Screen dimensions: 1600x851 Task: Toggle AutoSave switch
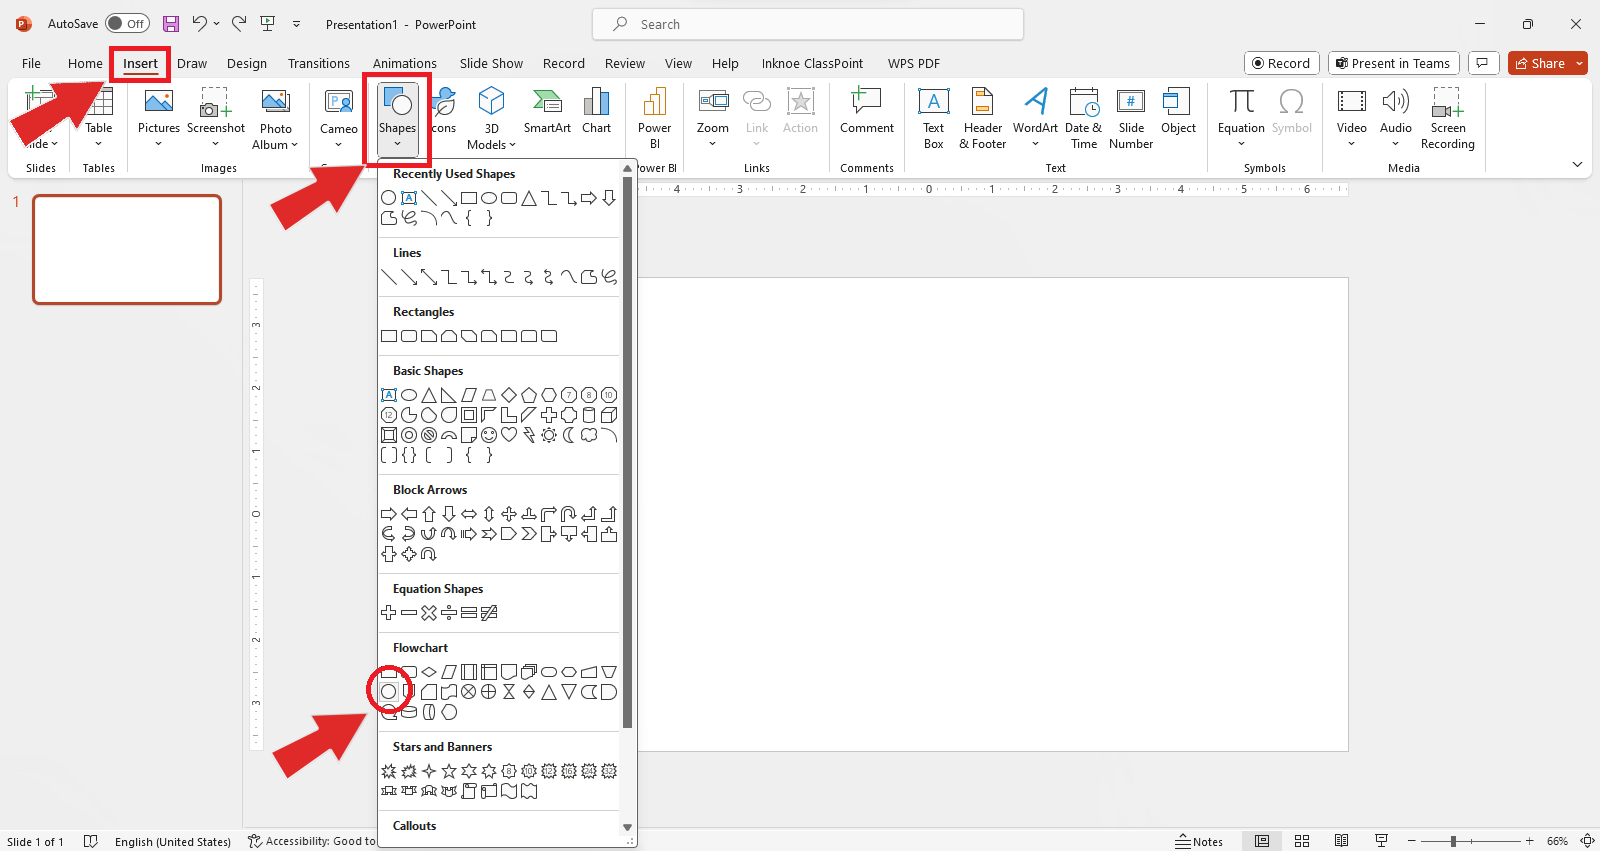128,24
